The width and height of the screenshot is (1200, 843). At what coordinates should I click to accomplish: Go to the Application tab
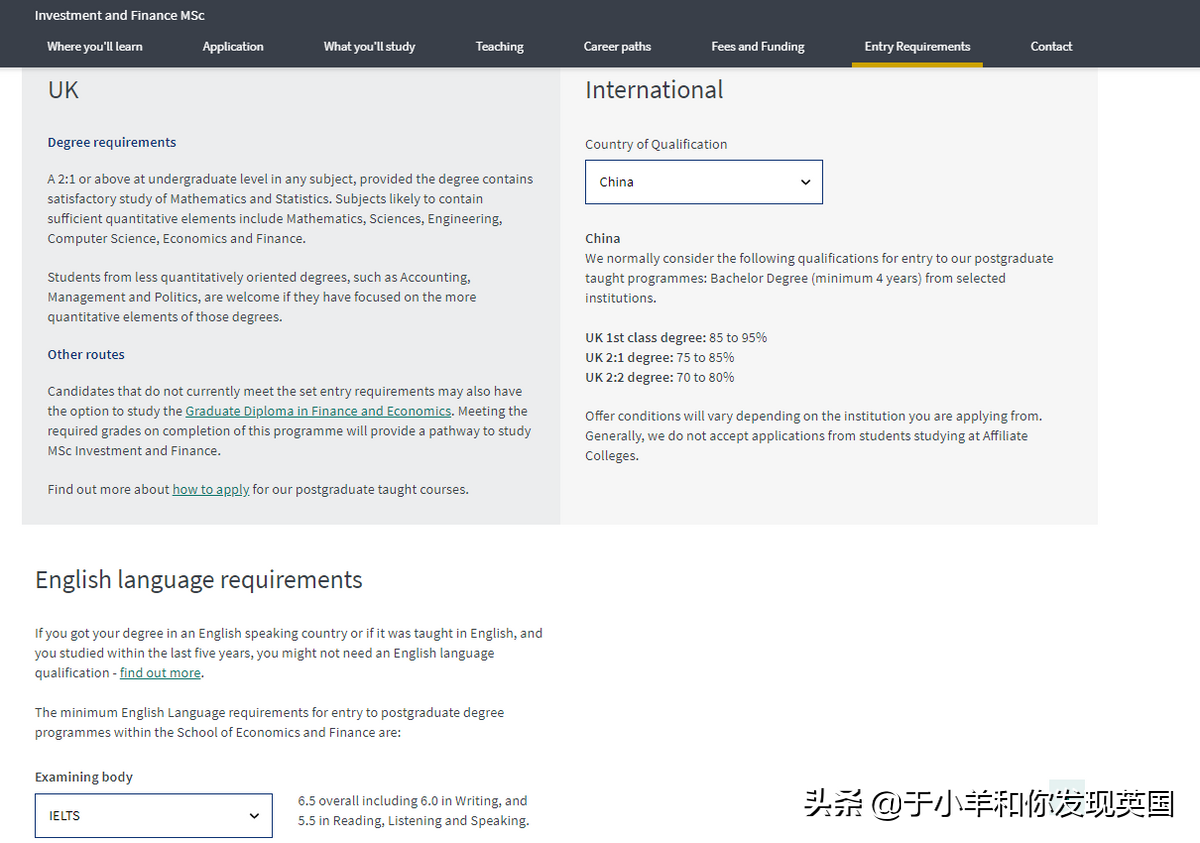233,46
